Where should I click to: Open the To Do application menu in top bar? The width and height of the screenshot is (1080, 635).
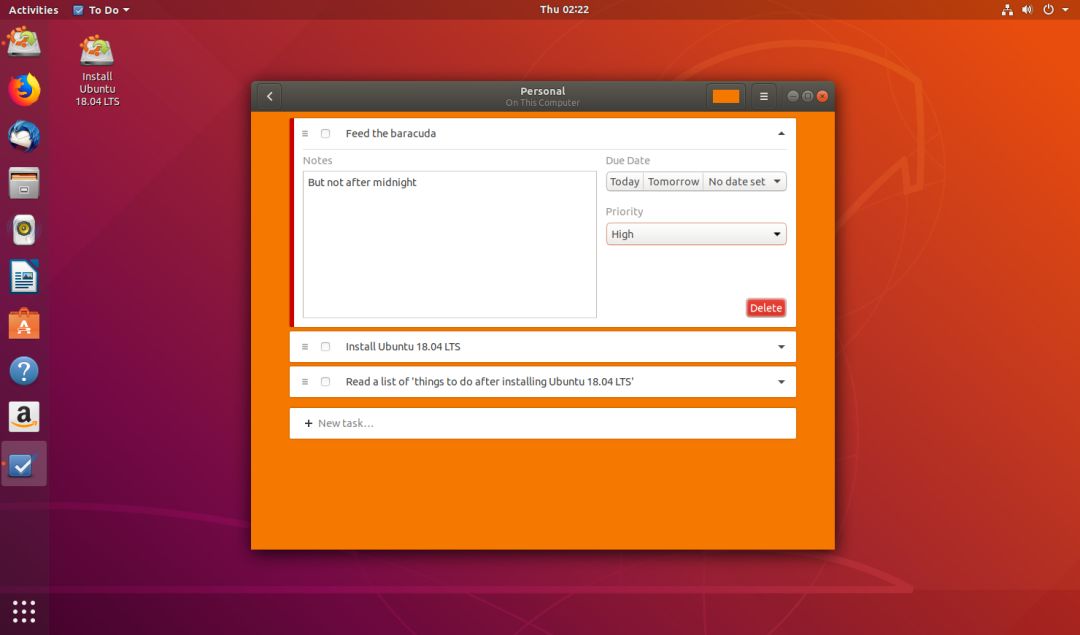(x=101, y=10)
